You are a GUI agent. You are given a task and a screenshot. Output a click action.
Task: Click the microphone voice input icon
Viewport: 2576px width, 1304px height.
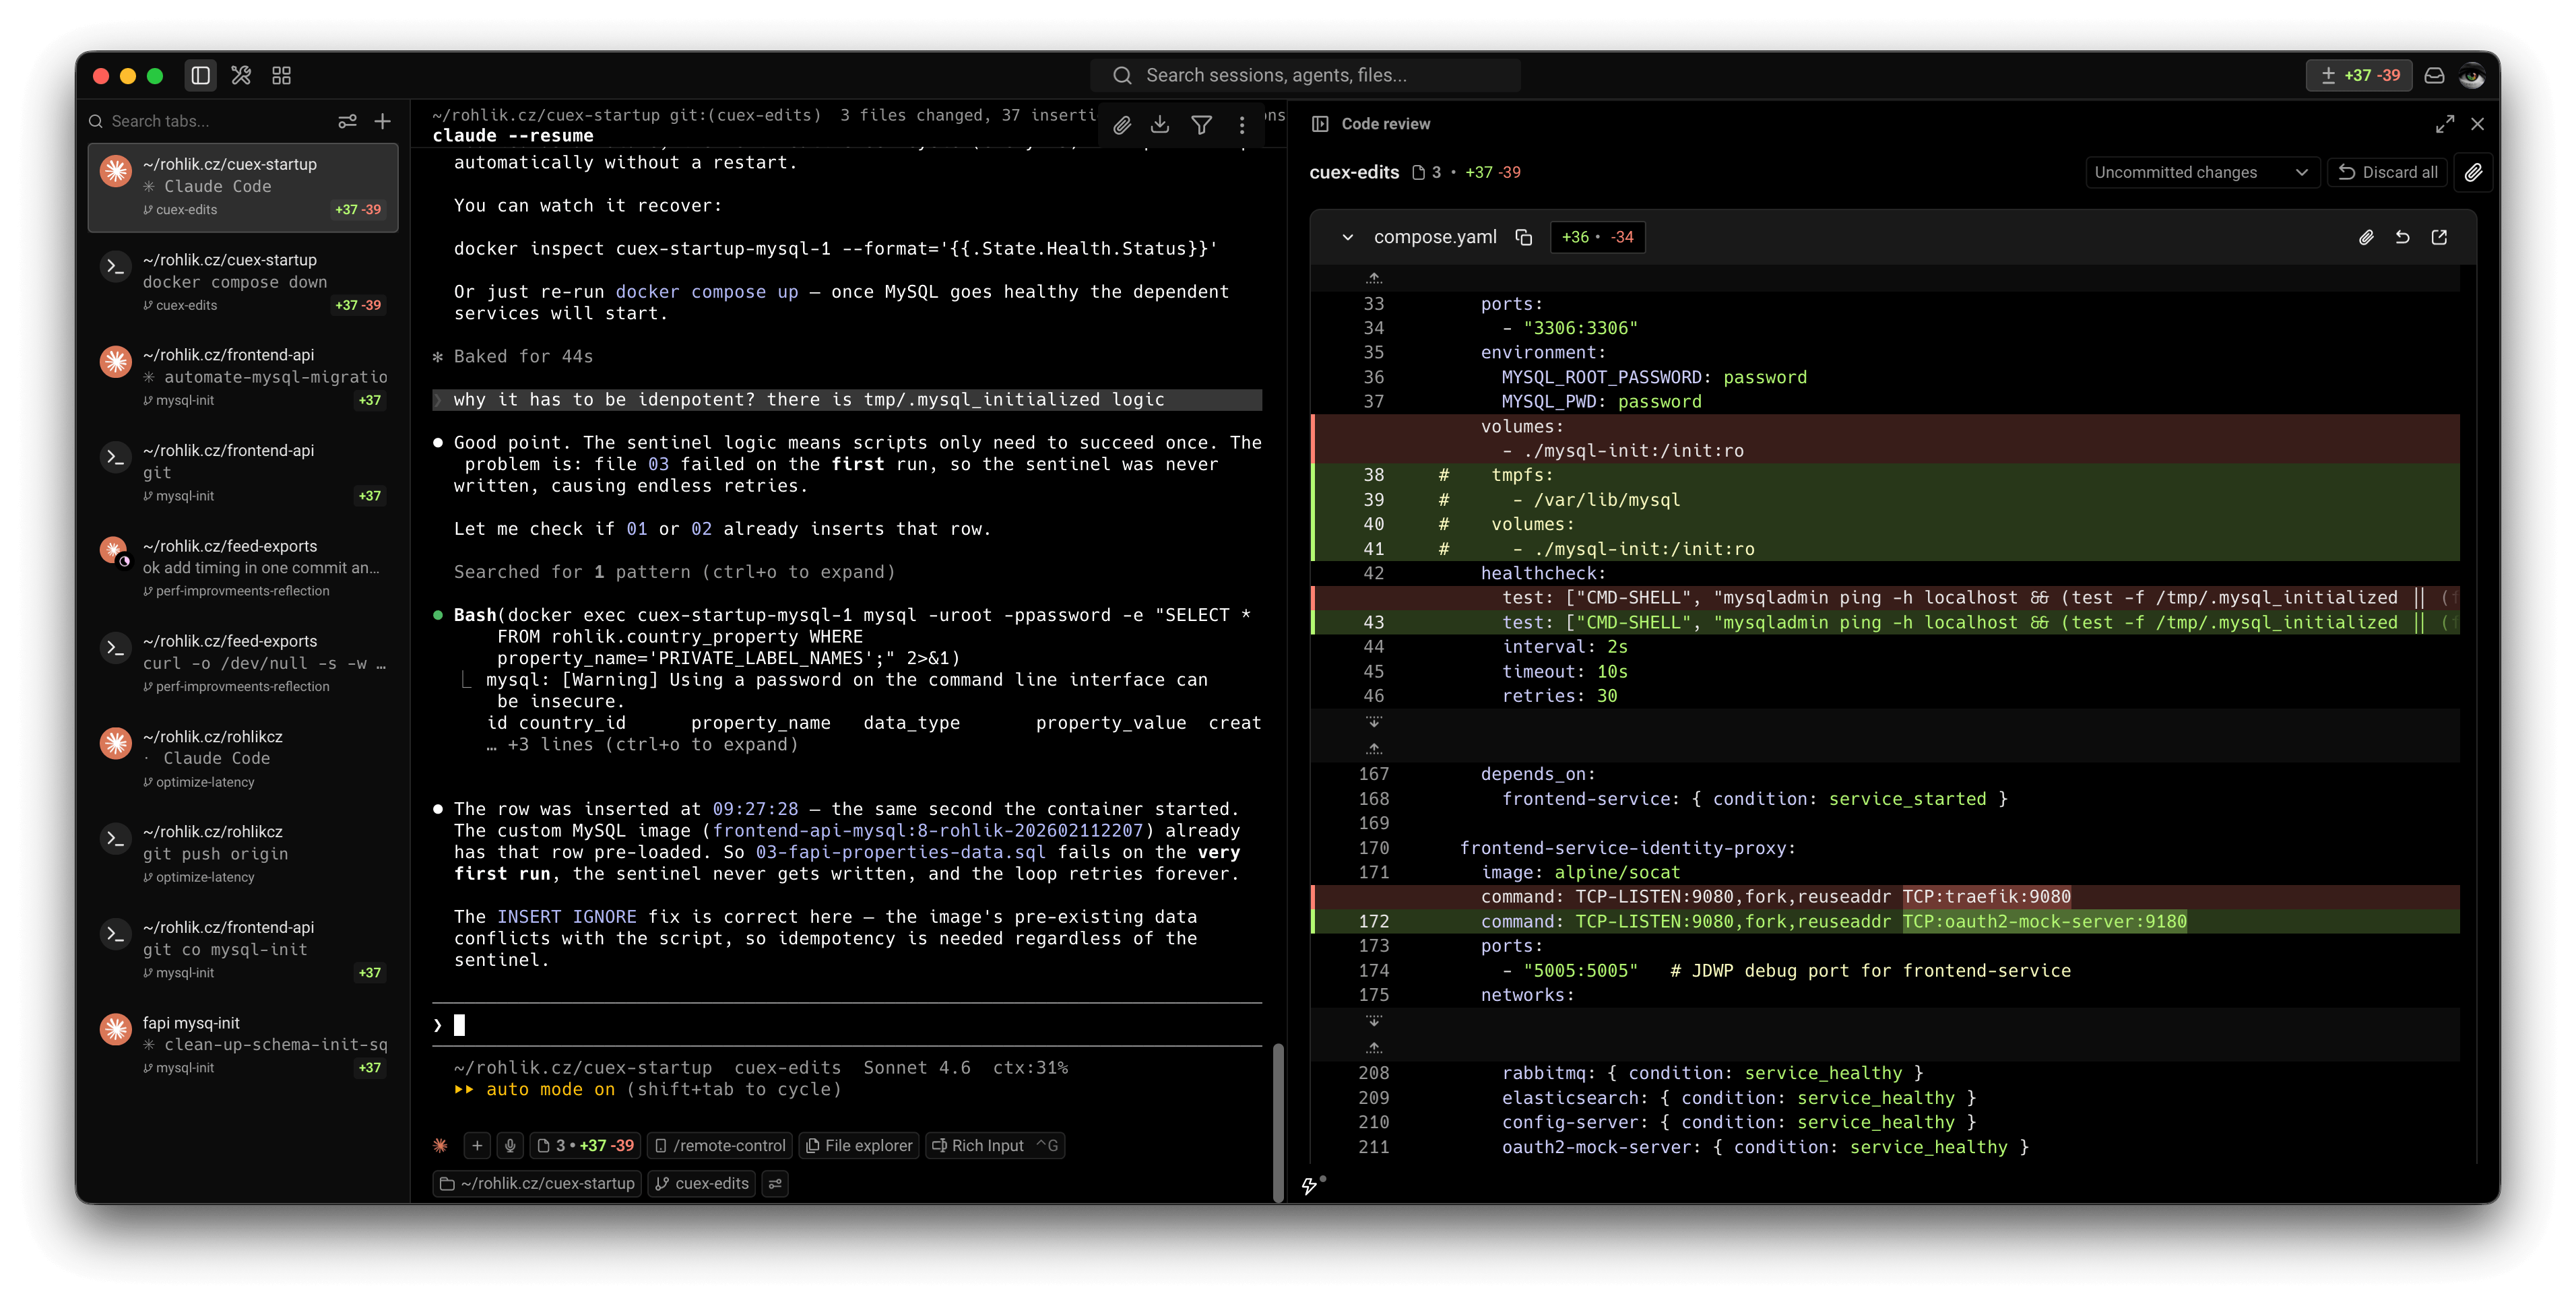[x=510, y=1145]
